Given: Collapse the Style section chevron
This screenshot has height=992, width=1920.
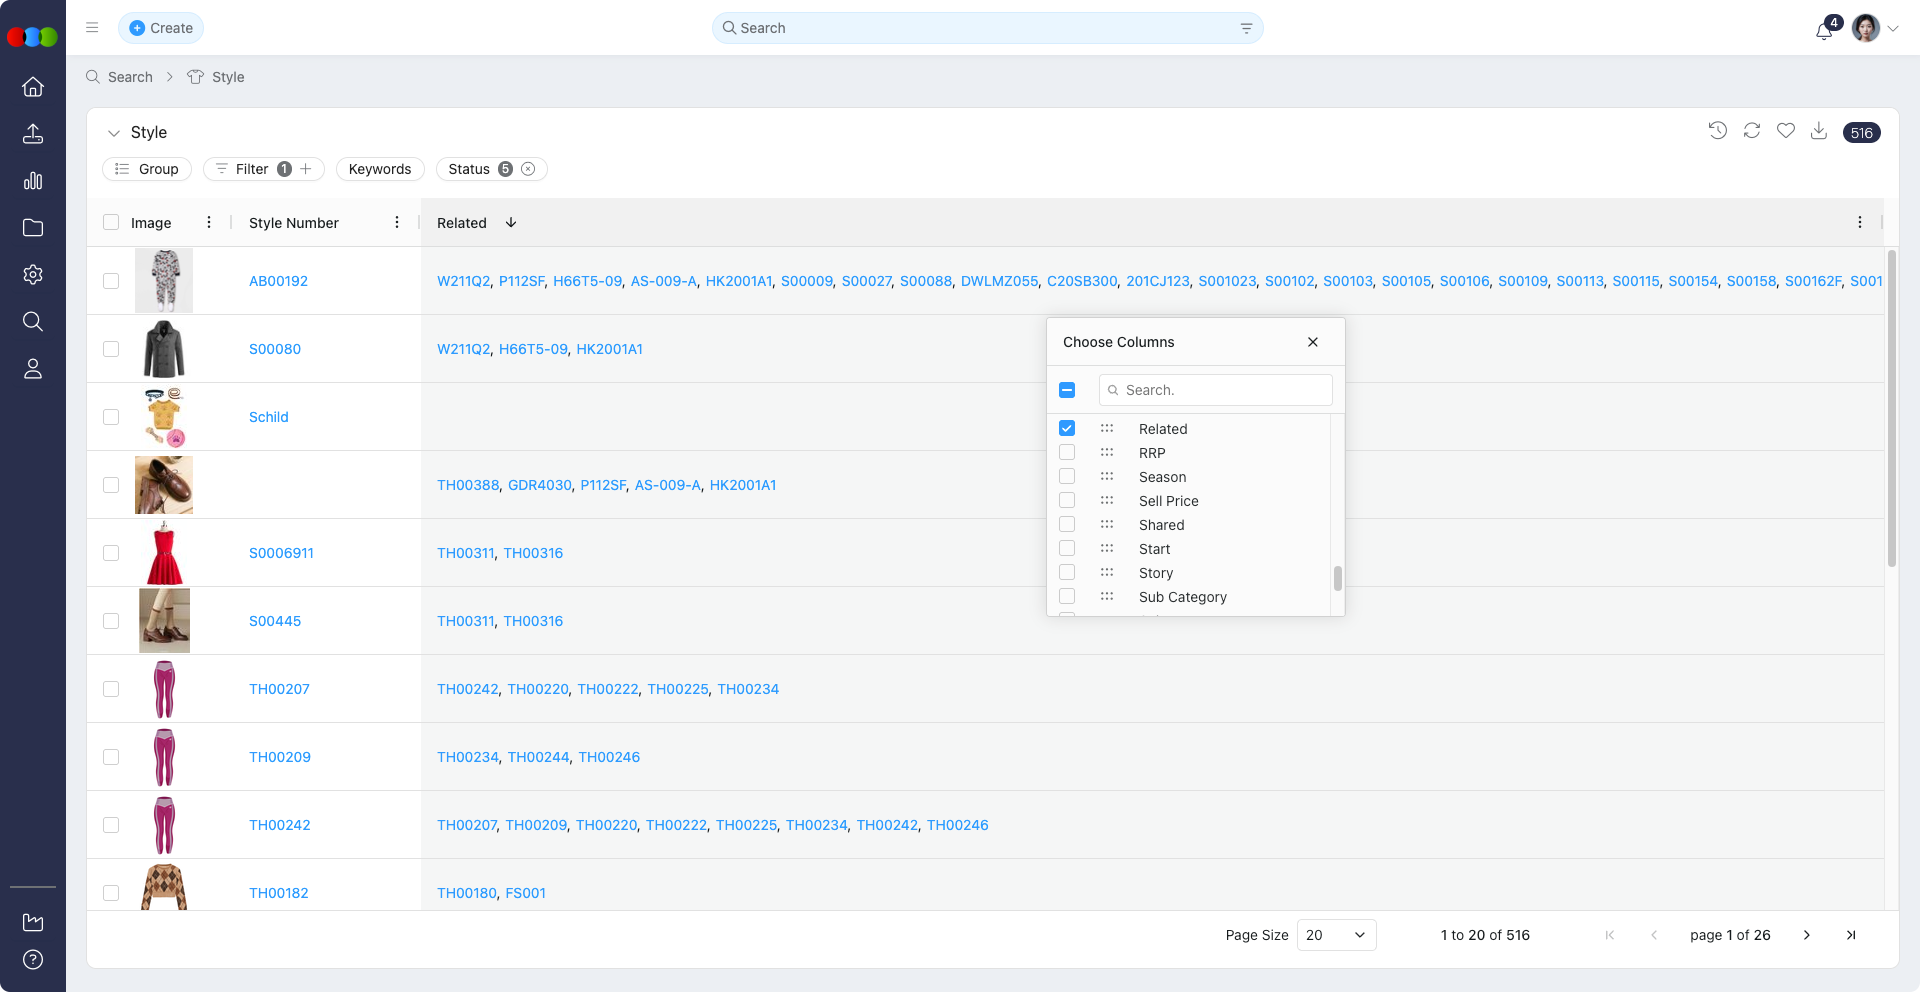Looking at the screenshot, I should tap(114, 133).
